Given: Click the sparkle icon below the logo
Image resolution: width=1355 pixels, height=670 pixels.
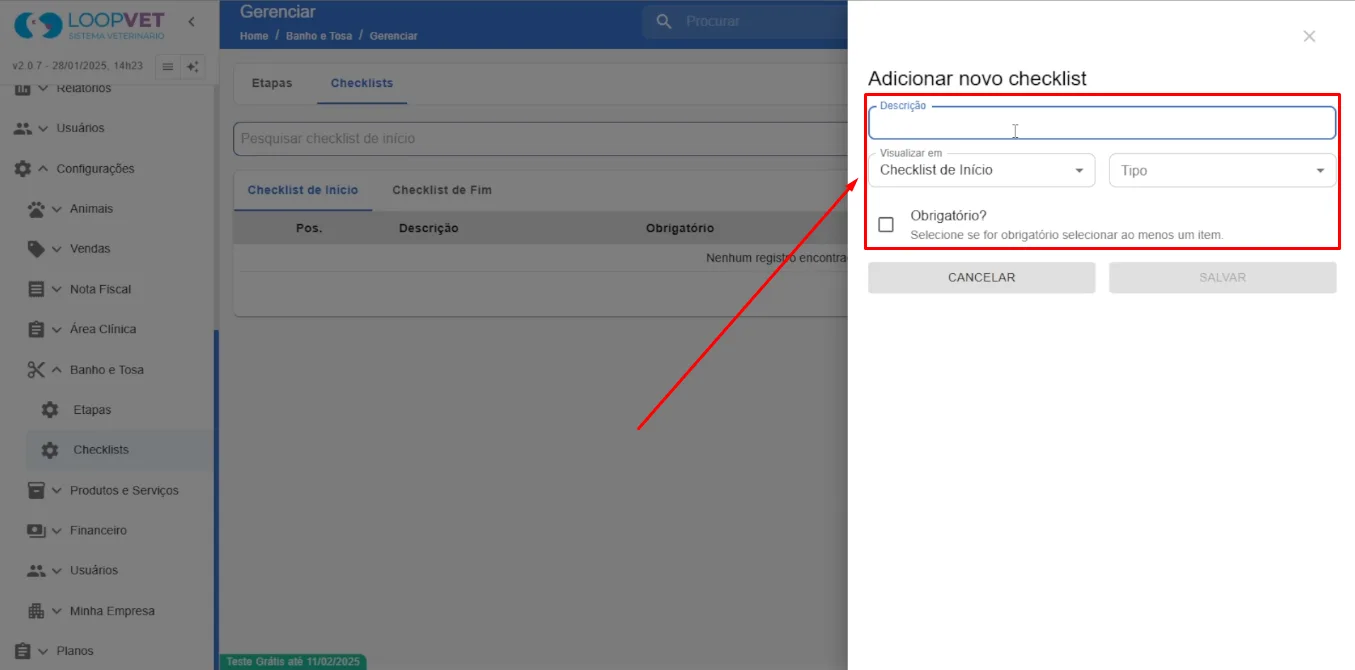Looking at the screenshot, I should pos(193,67).
